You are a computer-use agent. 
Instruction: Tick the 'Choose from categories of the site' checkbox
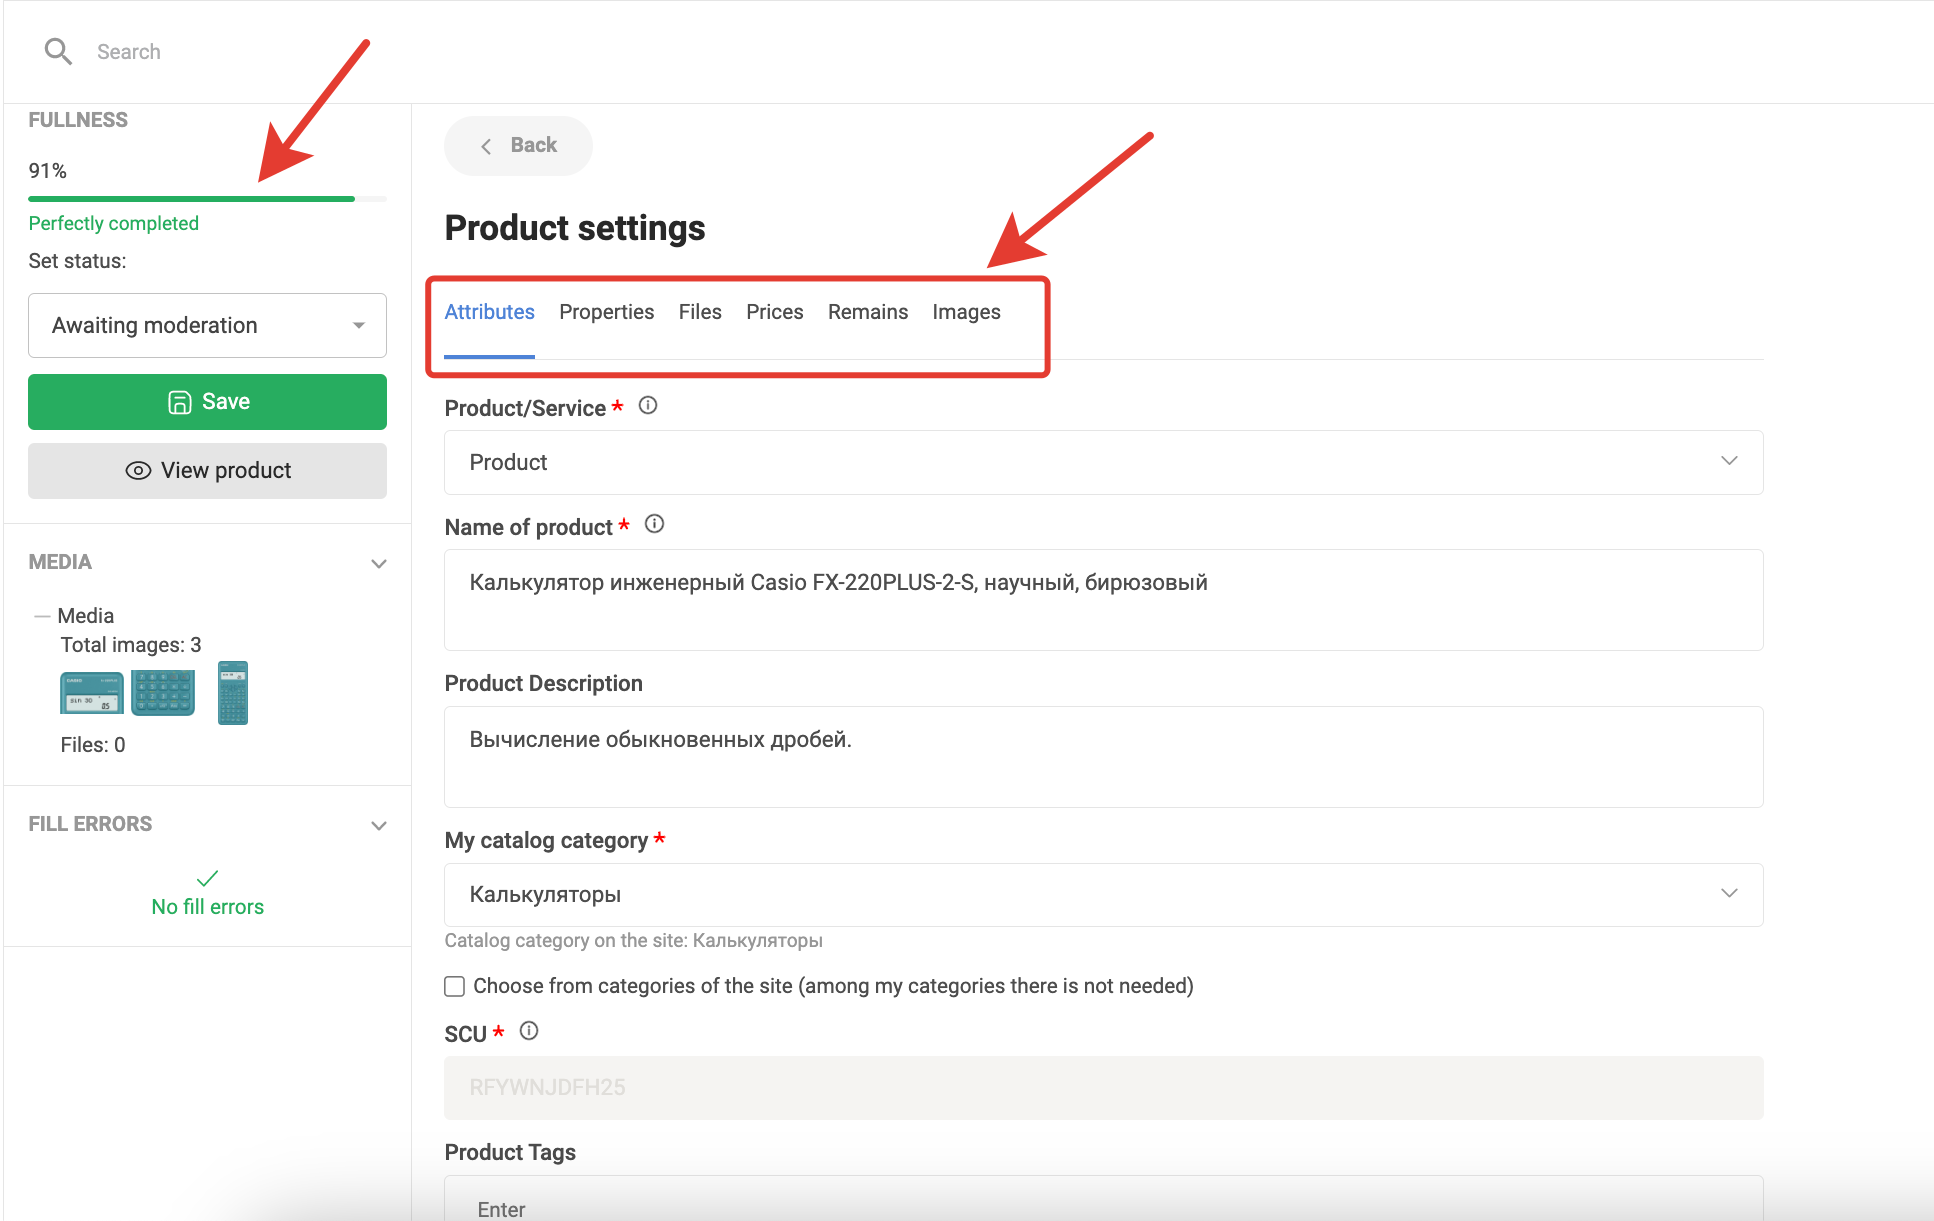pyautogui.click(x=454, y=986)
